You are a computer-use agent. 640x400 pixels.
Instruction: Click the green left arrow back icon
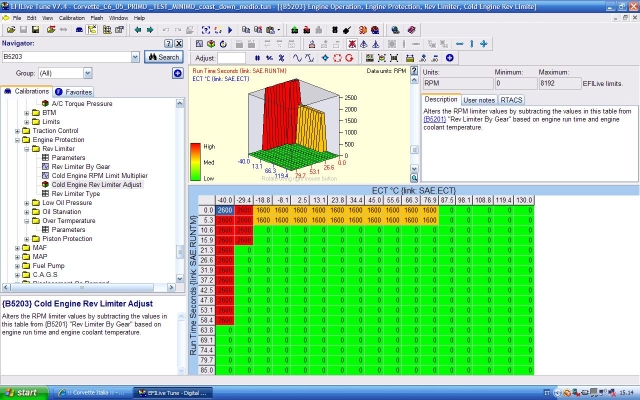[138, 30]
